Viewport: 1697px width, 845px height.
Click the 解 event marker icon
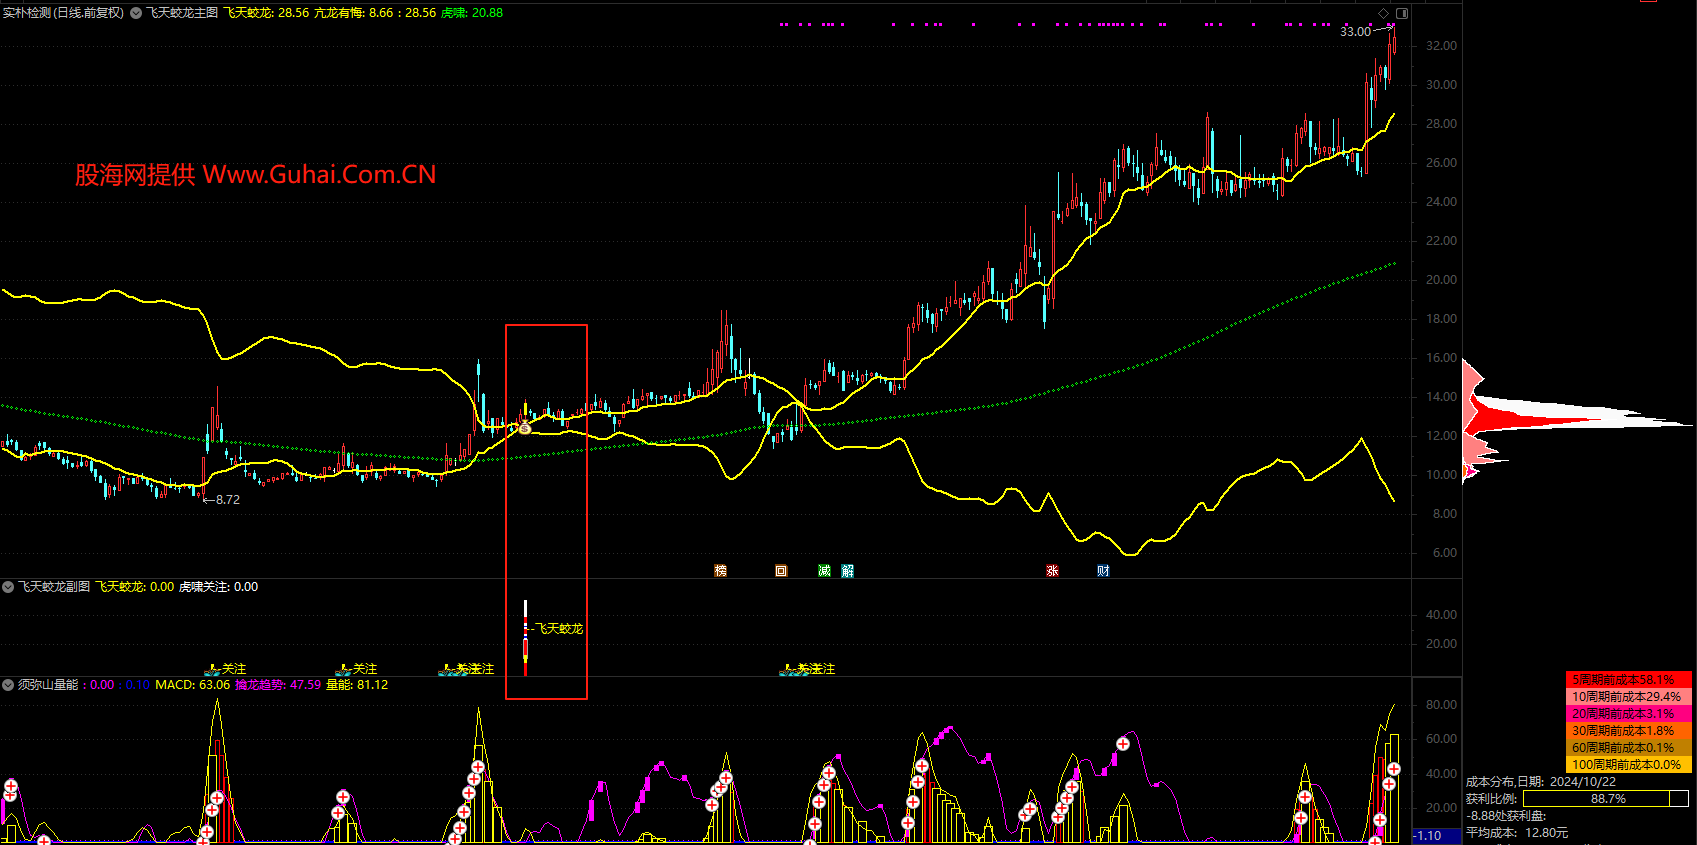coord(848,571)
